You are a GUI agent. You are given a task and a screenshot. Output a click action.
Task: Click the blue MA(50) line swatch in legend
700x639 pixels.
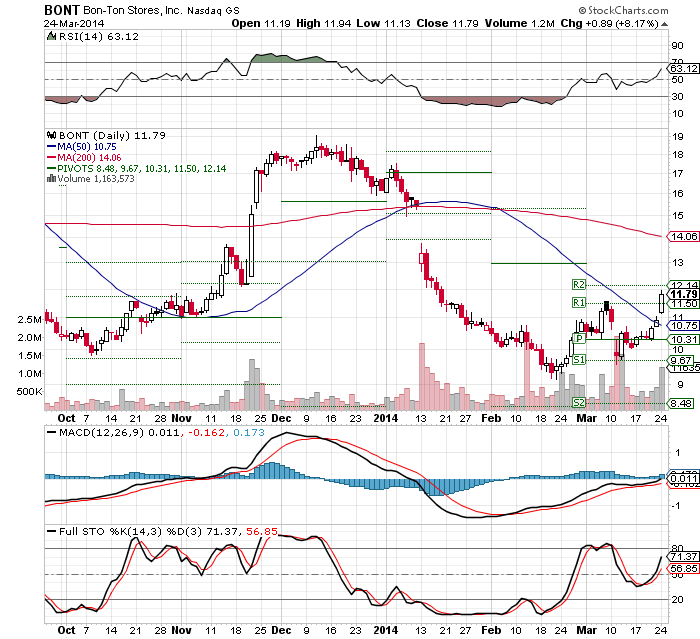tap(51, 146)
